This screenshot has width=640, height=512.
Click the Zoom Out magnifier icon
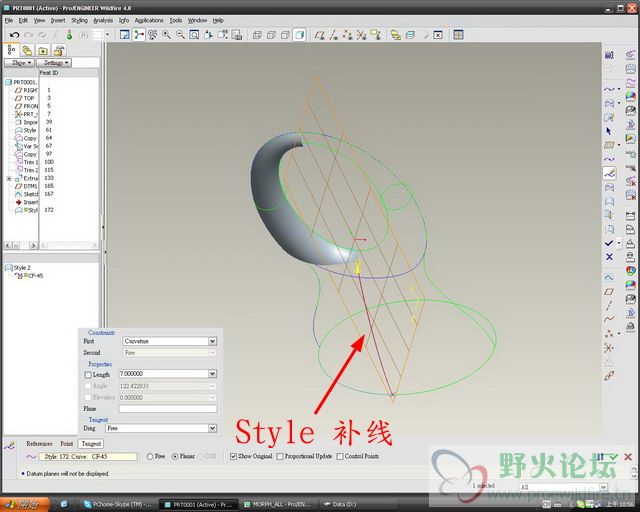tap(180, 35)
